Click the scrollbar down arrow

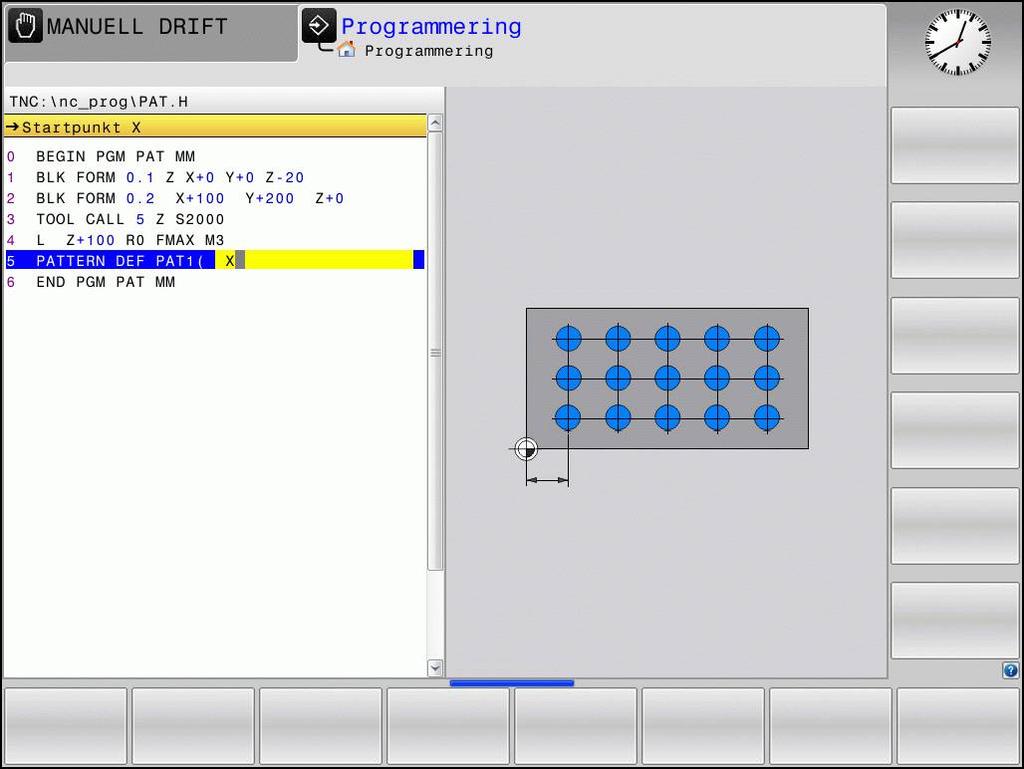435,668
